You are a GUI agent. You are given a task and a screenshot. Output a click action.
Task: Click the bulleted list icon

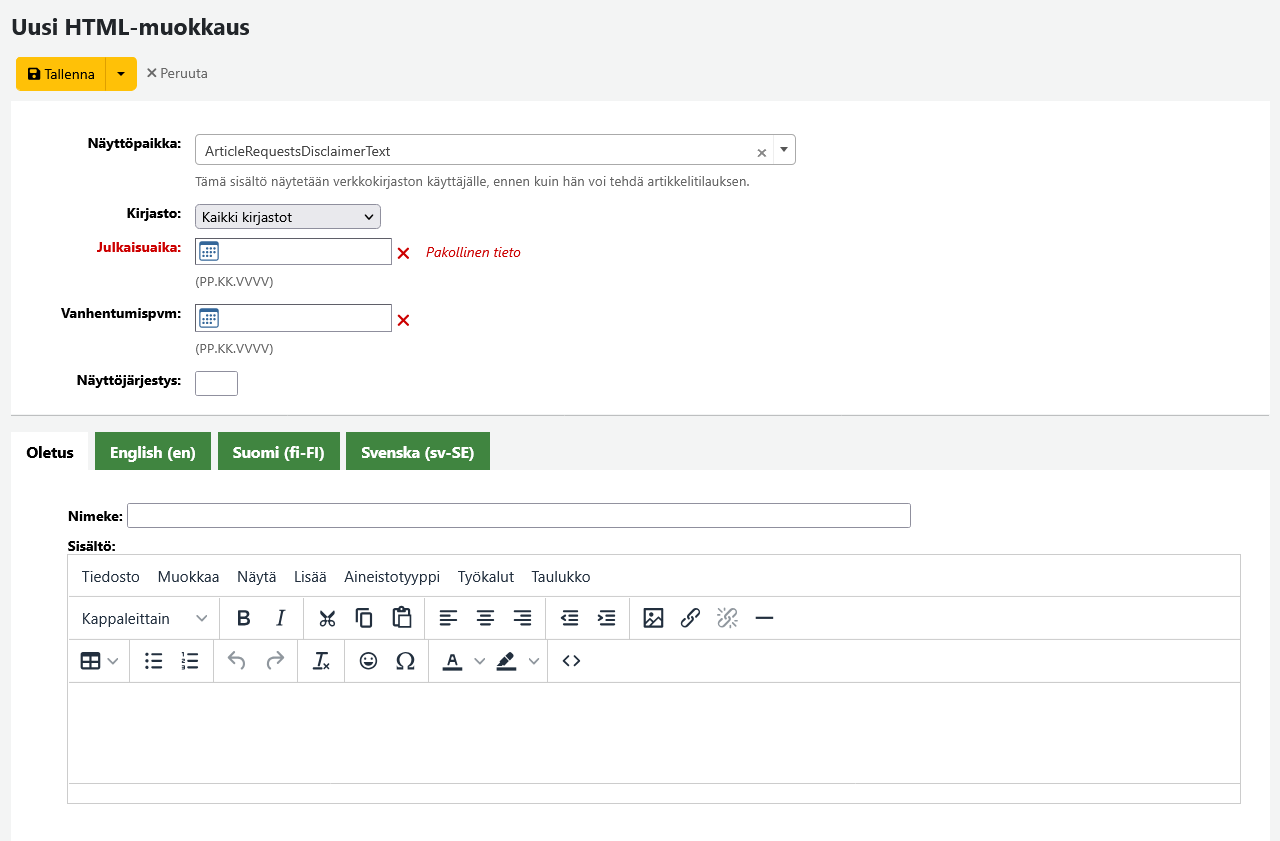154,661
